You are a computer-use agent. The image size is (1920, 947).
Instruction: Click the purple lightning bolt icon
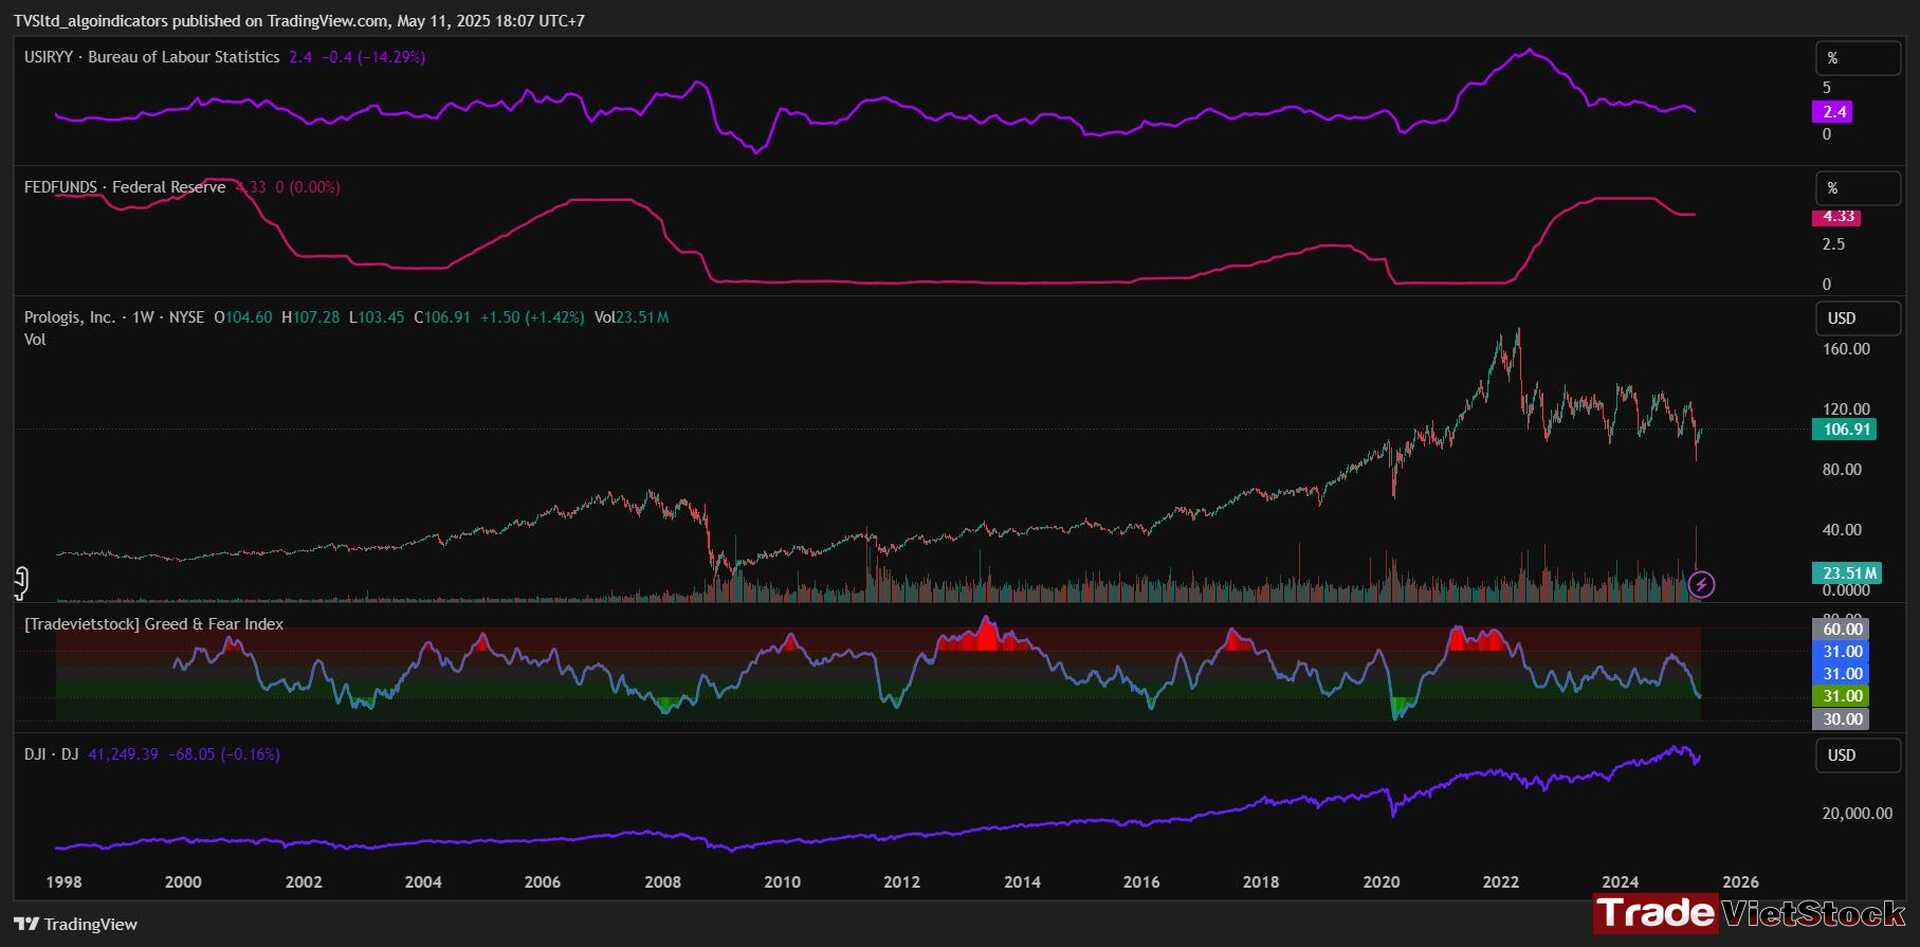pos(1701,585)
